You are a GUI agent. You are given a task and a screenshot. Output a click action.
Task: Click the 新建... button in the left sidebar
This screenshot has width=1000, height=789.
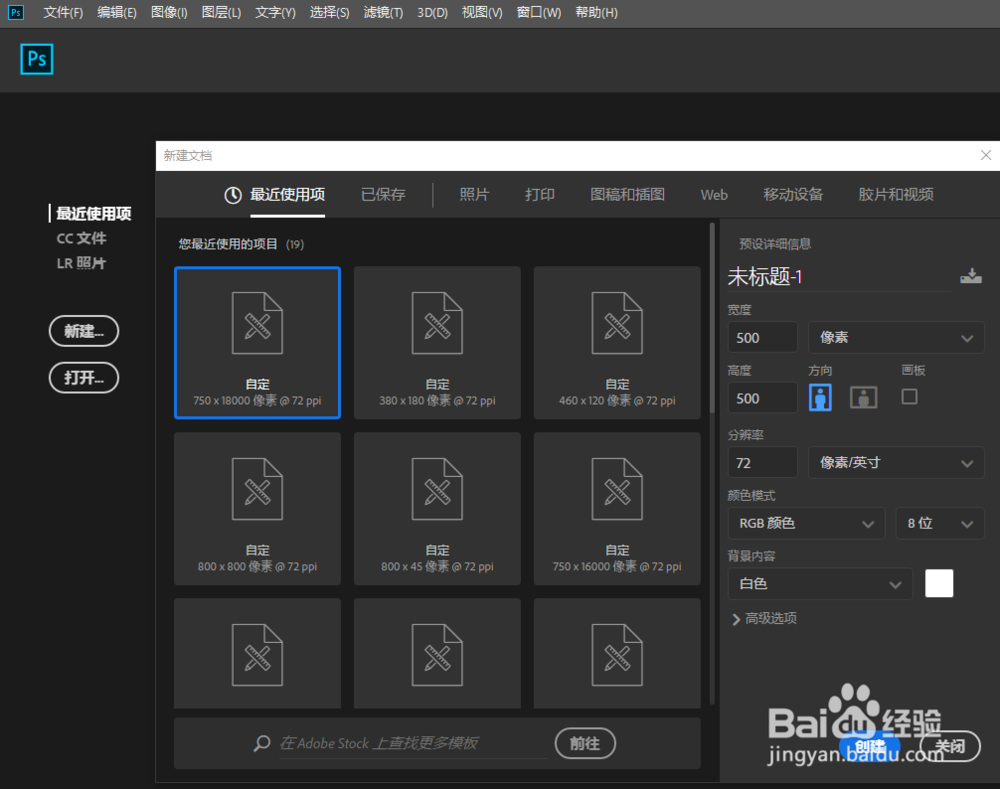pos(83,330)
